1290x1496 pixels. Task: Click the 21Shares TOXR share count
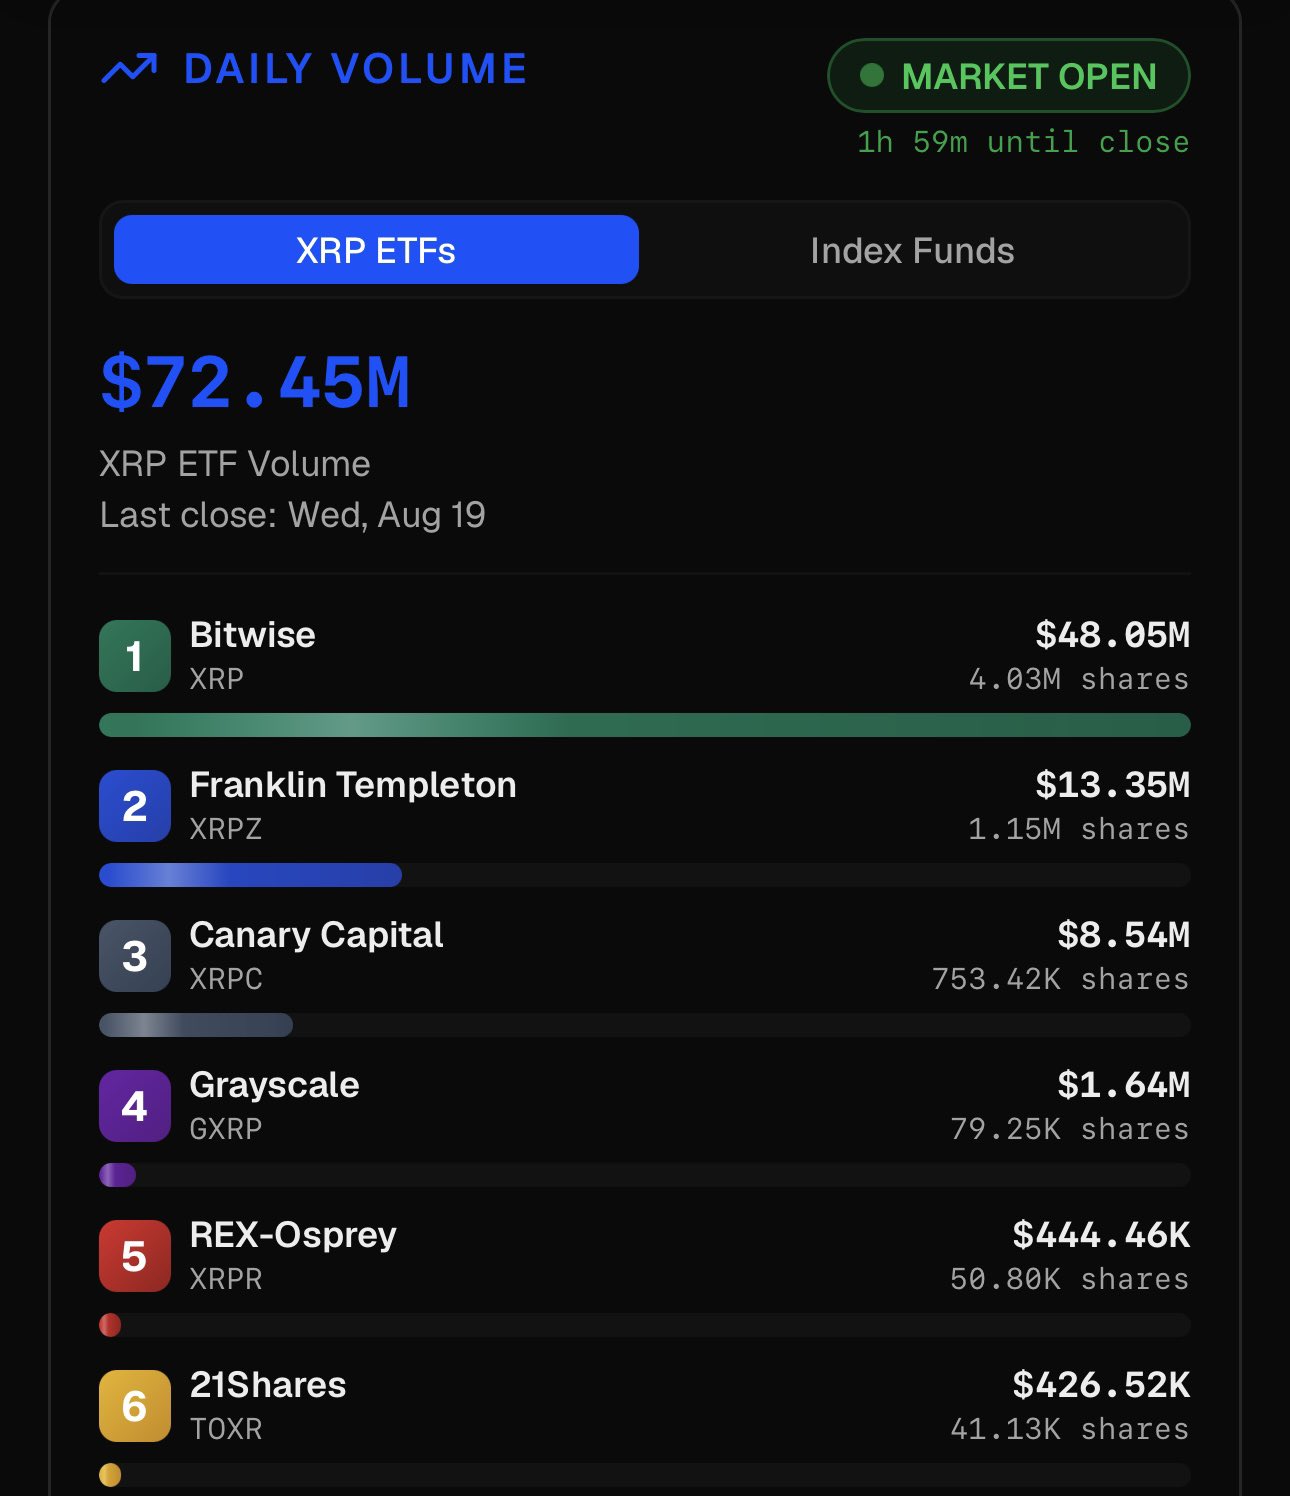point(1070,1429)
